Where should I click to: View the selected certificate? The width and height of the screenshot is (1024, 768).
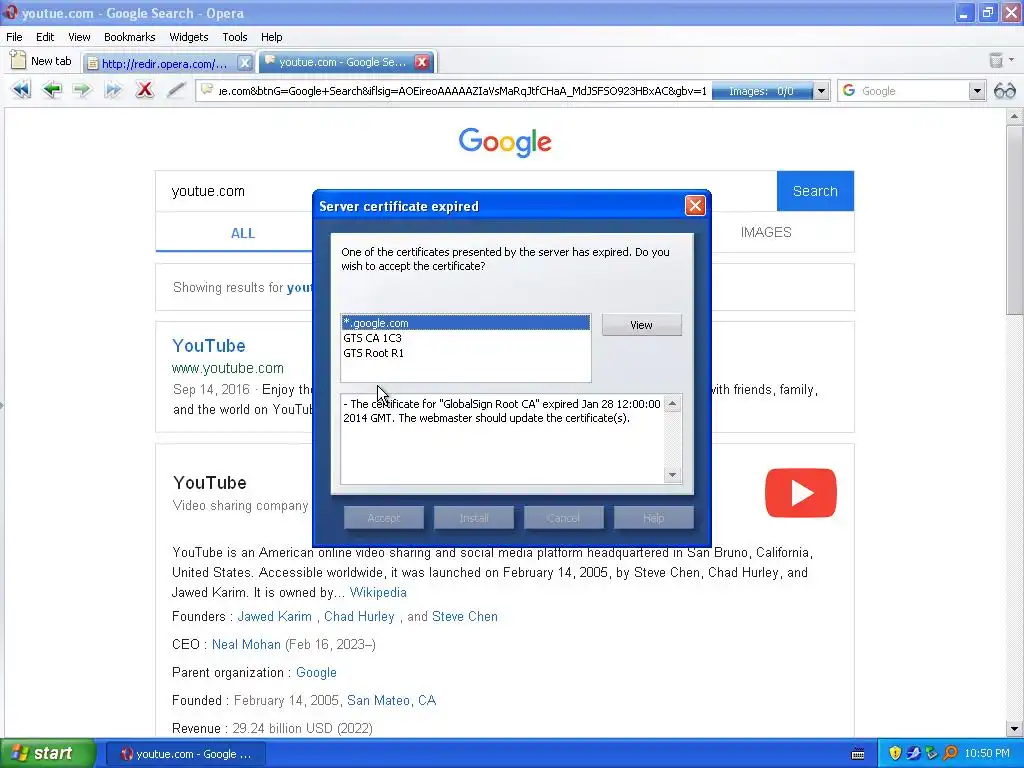click(x=641, y=325)
